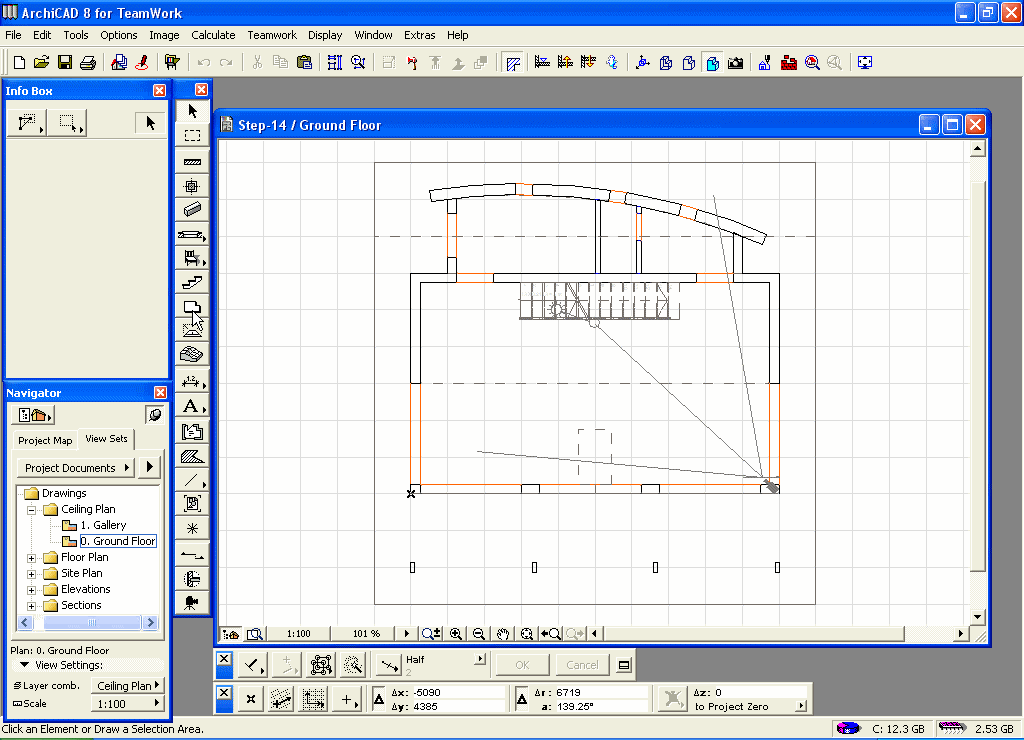Select the Marquee tool in the toolbox
This screenshot has width=1024, height=740.
click(193, 136)
